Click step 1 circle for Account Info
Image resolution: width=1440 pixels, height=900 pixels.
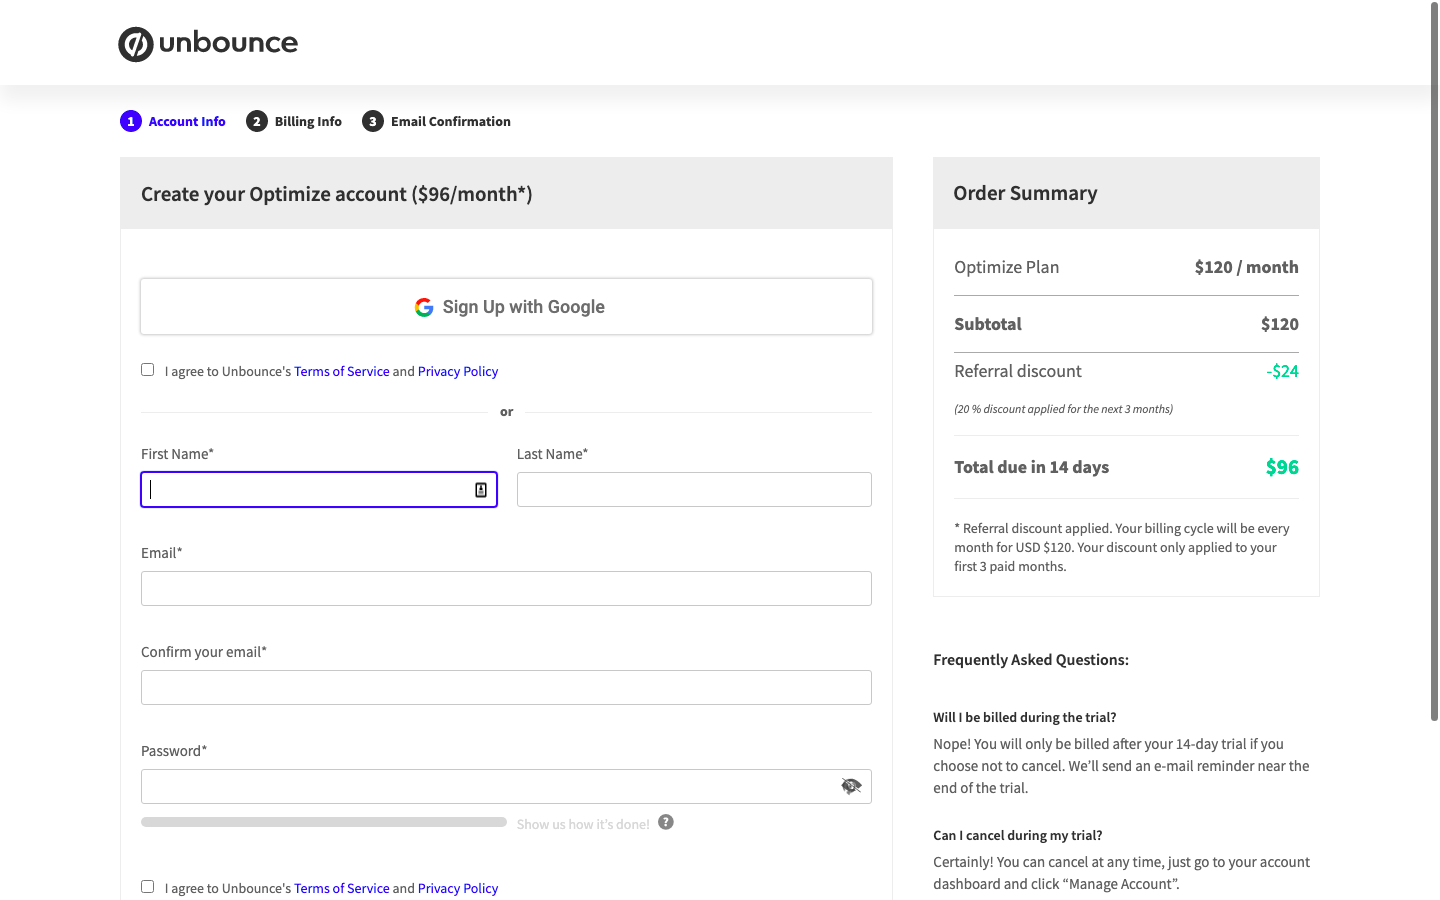point(131,121)
